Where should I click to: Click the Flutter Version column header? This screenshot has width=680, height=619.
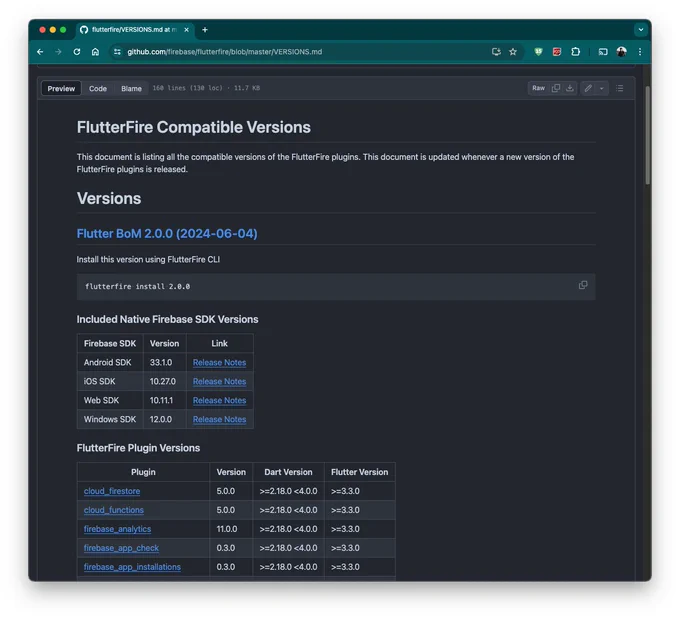point(360,472)
